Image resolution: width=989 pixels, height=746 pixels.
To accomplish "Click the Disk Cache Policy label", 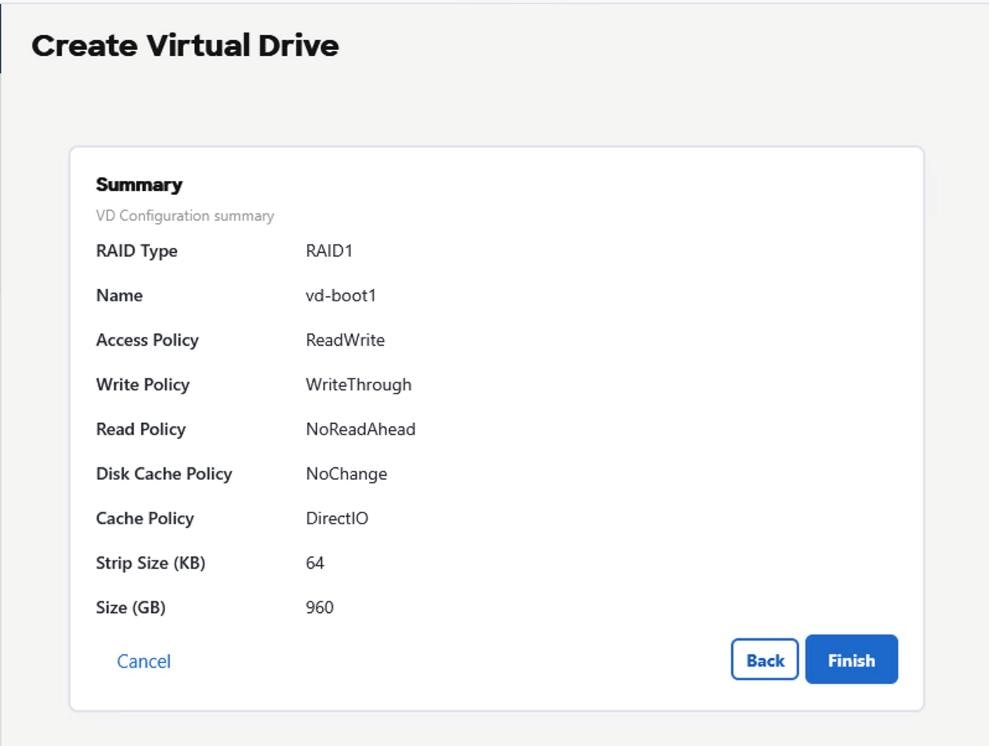I will pyautogui.click(x=164, y=474).
